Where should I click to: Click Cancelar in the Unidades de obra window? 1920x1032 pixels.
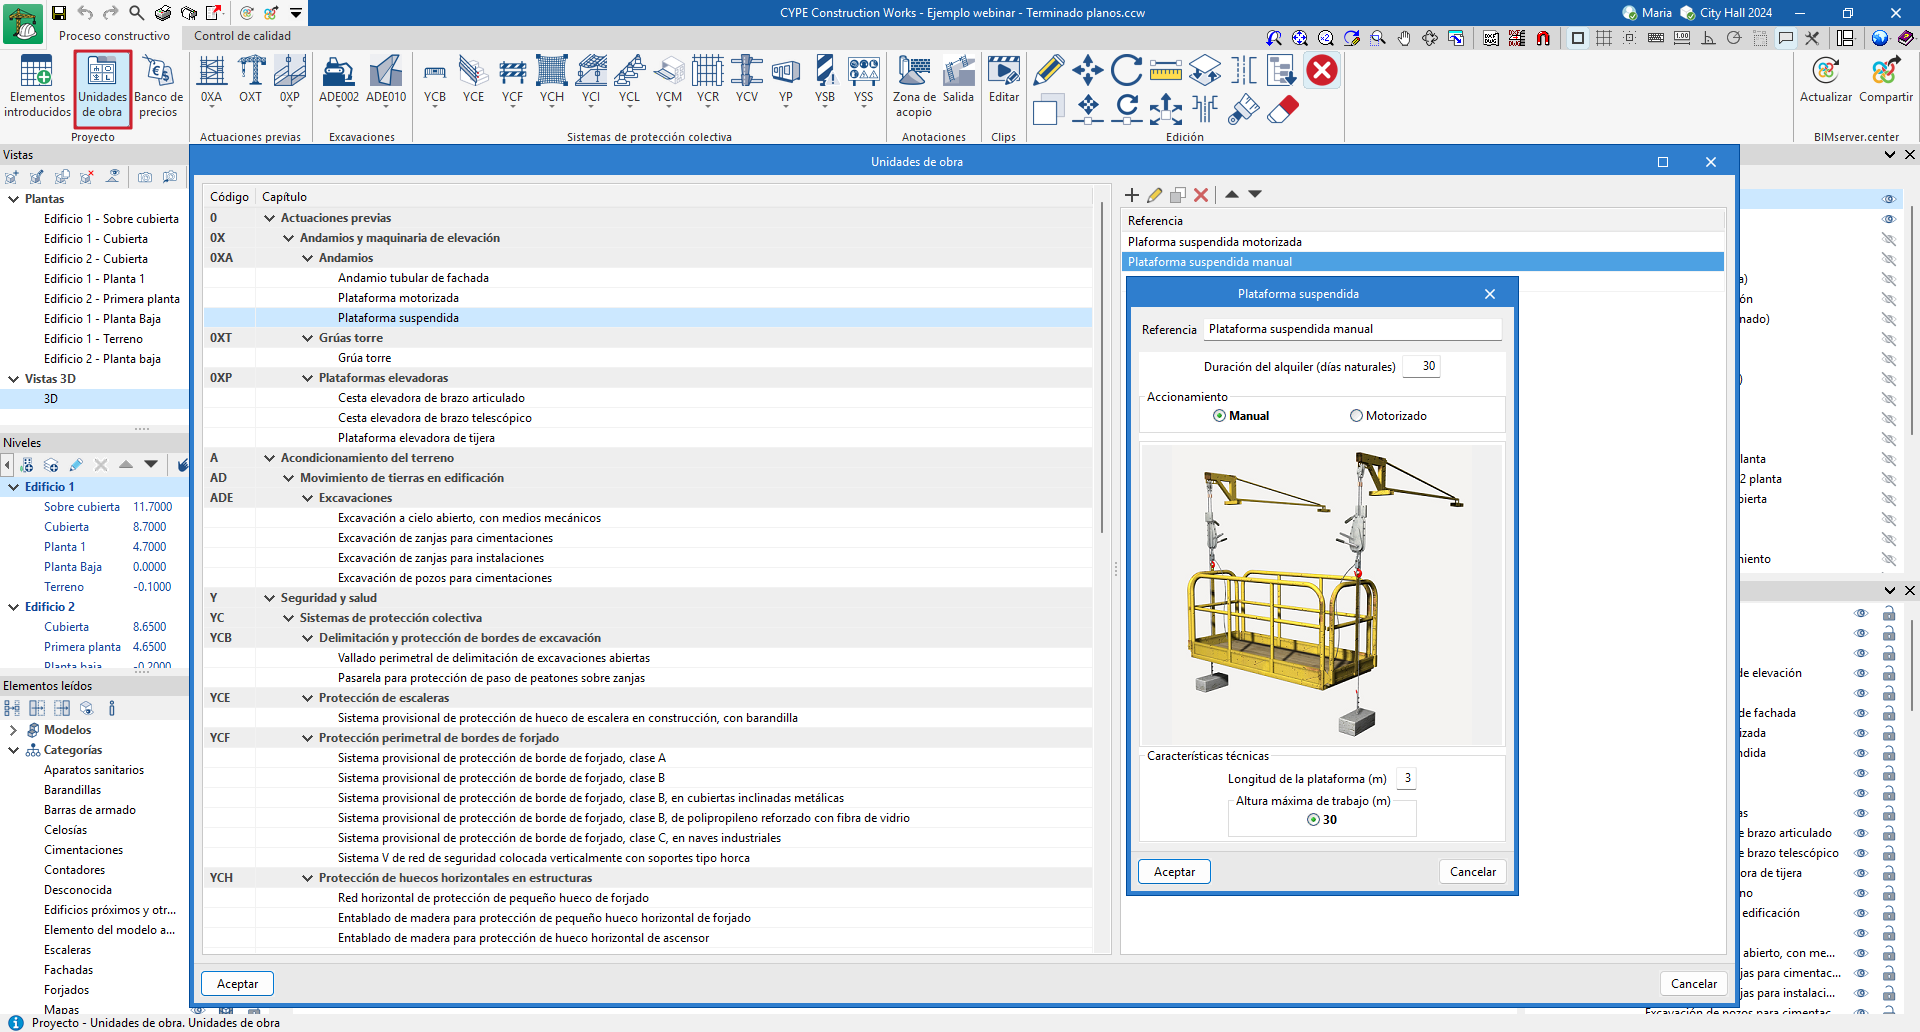1693,984
